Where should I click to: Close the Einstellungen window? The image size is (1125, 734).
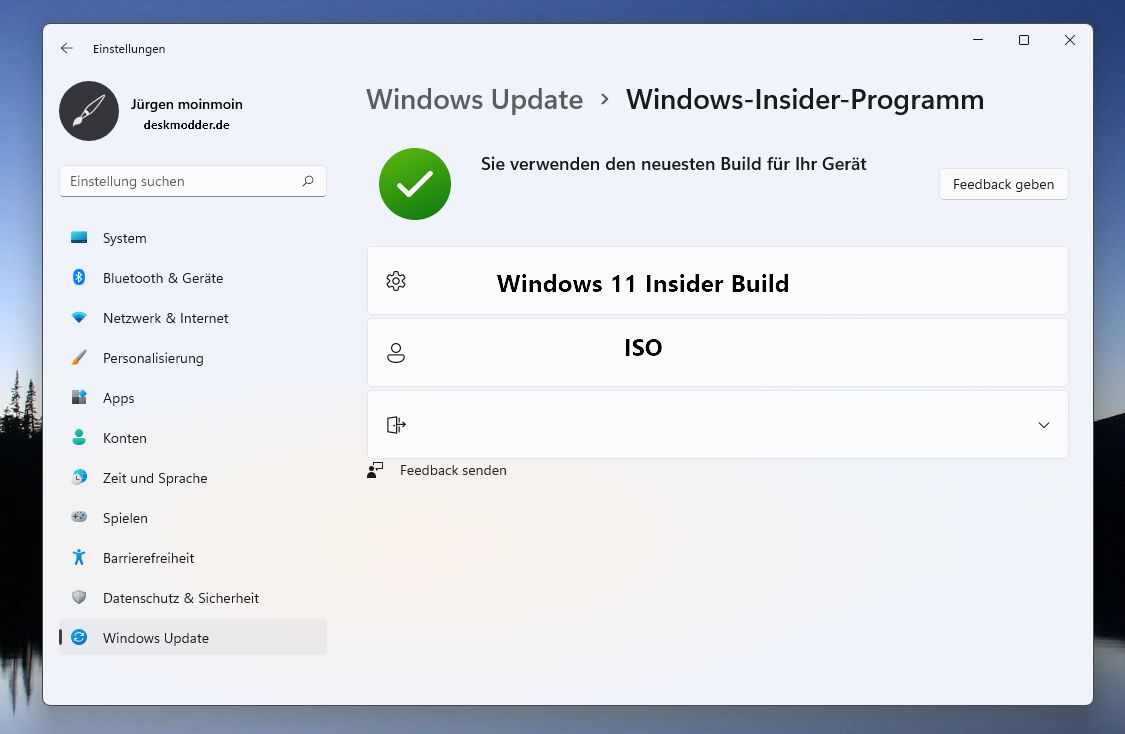pyautogui.click(x=1070, y=40)
